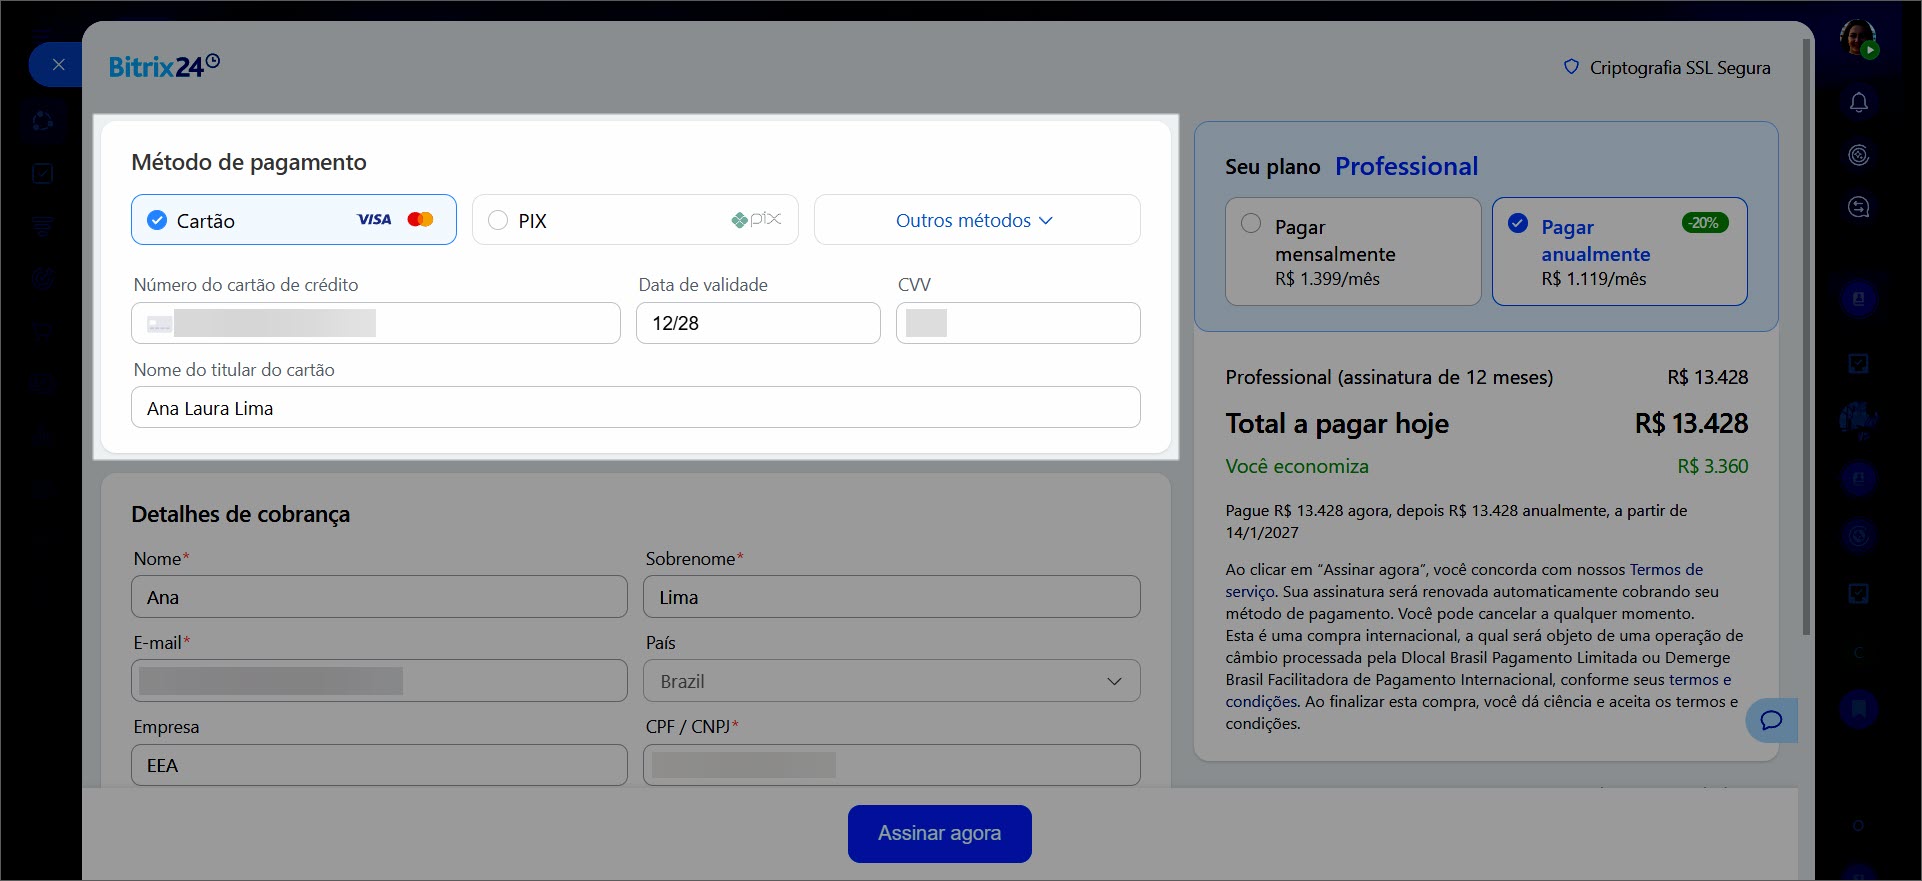Open the notifications bell in right sidebar
The width and height of the screenshot is (1922, 881).
pyautogui.click(x=1858, y=103)
